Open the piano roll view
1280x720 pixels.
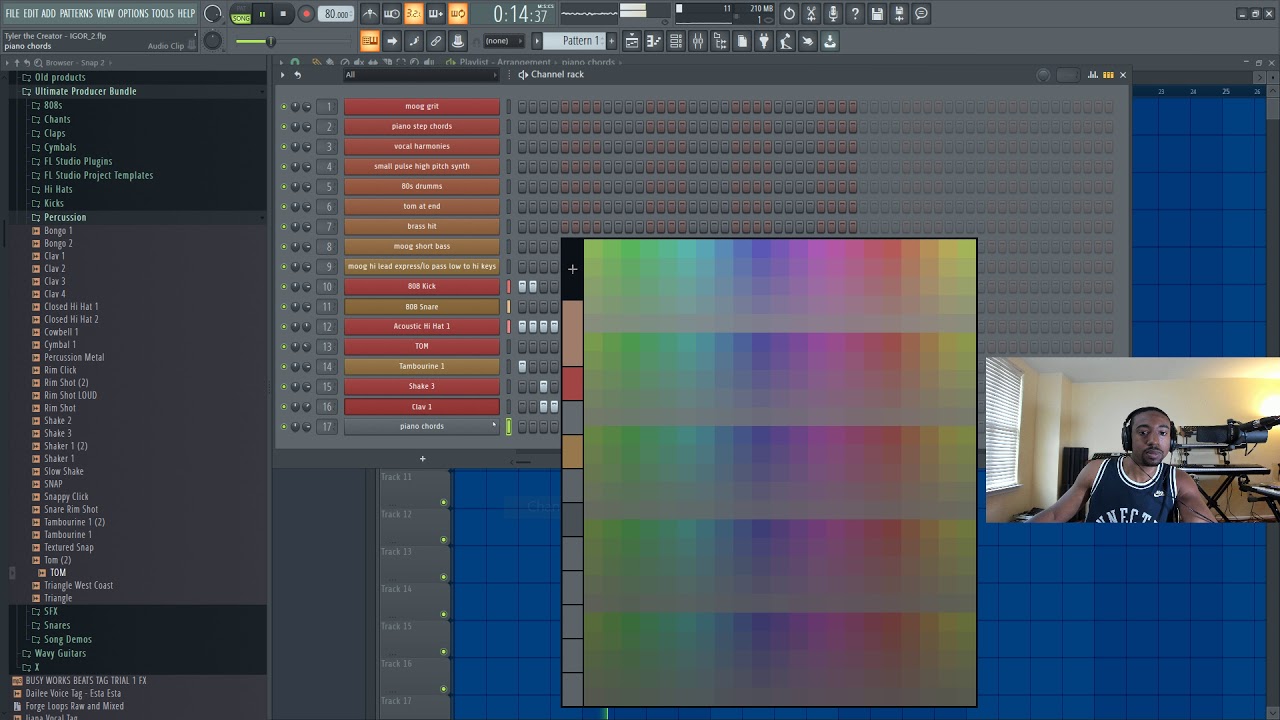point(654,41)
